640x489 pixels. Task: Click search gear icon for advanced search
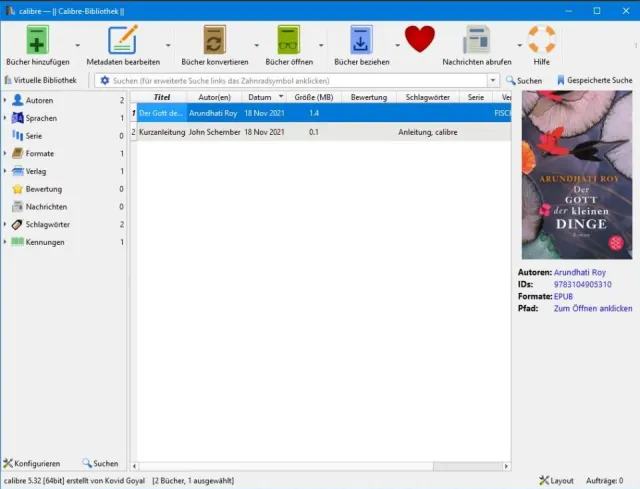pos(105,80)
